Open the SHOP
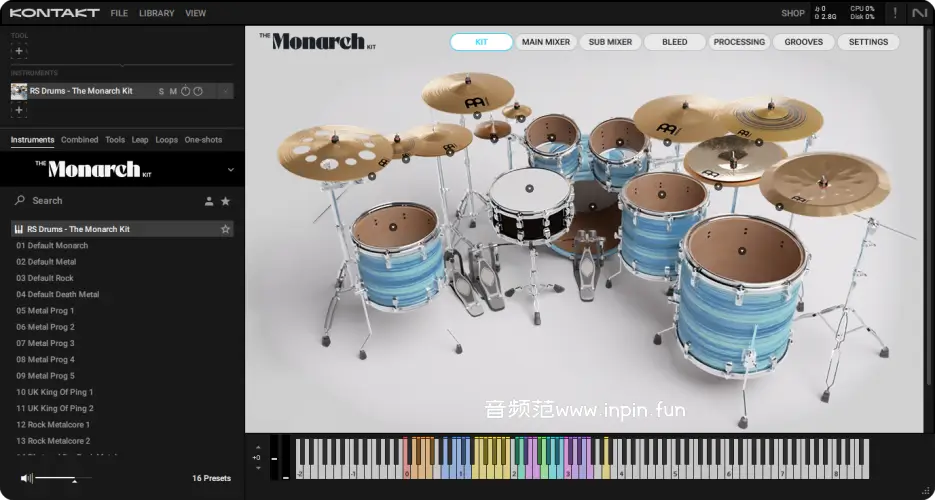The image size is (935, 500). point(793,13)
